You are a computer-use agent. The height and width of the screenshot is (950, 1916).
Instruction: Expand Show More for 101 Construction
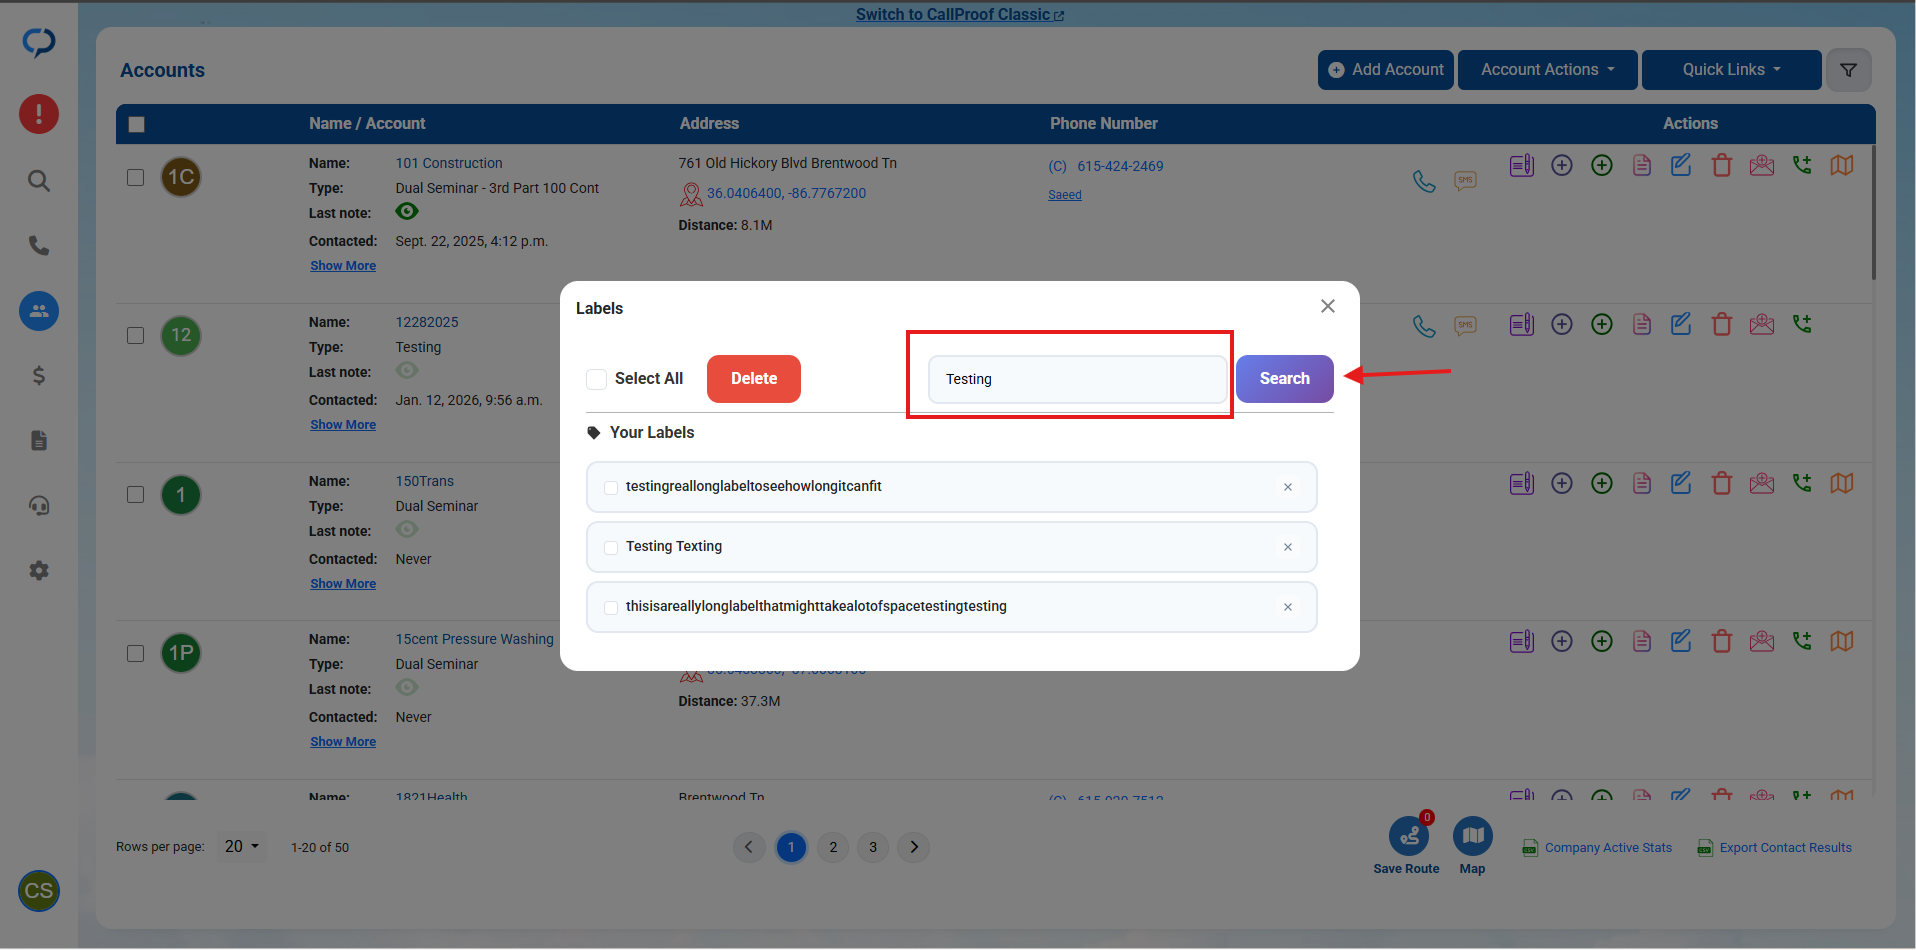click(343, 266)
